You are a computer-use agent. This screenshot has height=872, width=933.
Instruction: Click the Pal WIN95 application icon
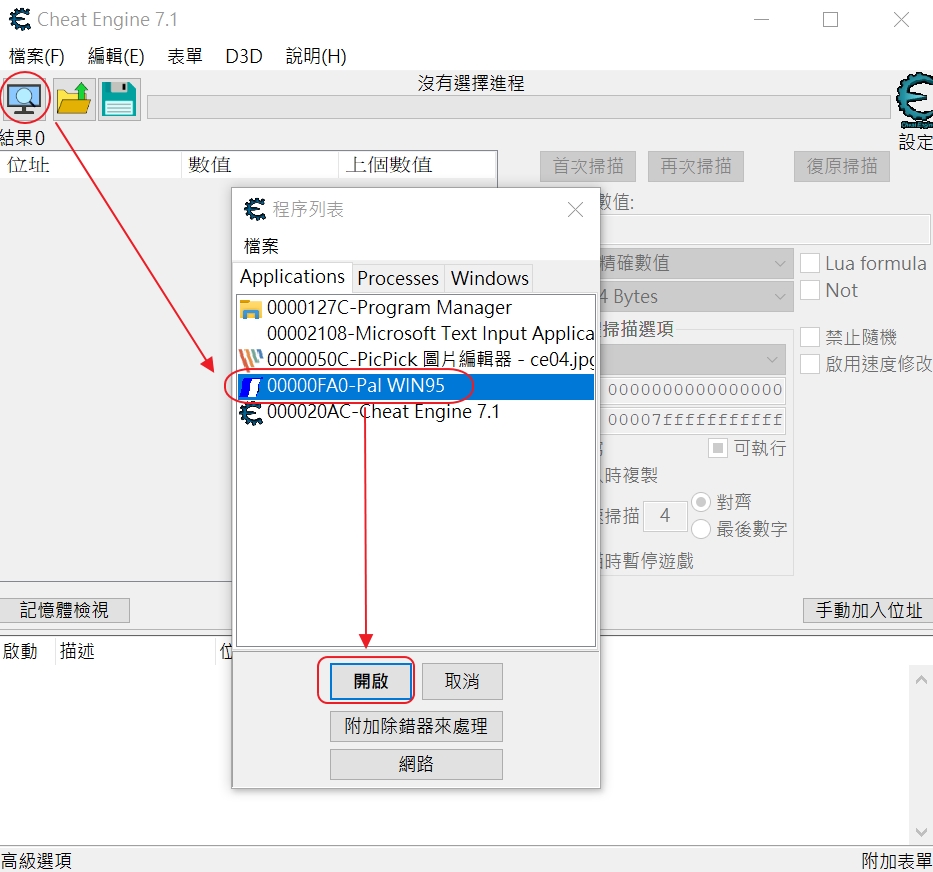tap(251, 386)
